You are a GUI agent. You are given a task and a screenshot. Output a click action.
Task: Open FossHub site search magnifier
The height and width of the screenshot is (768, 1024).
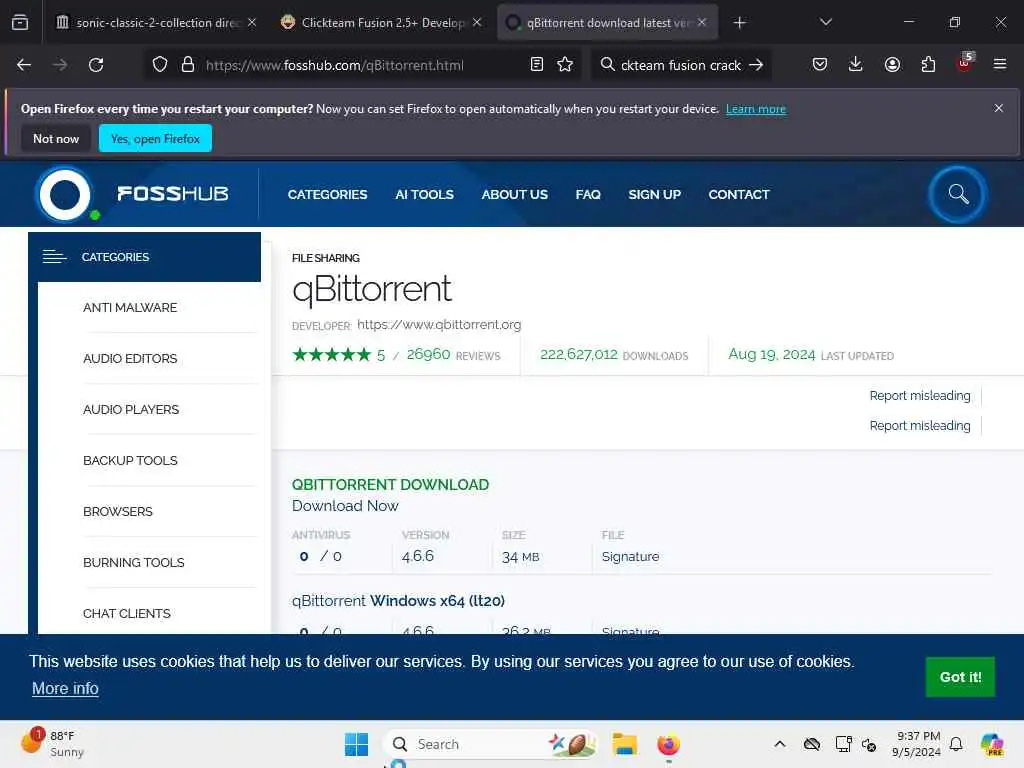pyautogui.click(x=958, y=194)
